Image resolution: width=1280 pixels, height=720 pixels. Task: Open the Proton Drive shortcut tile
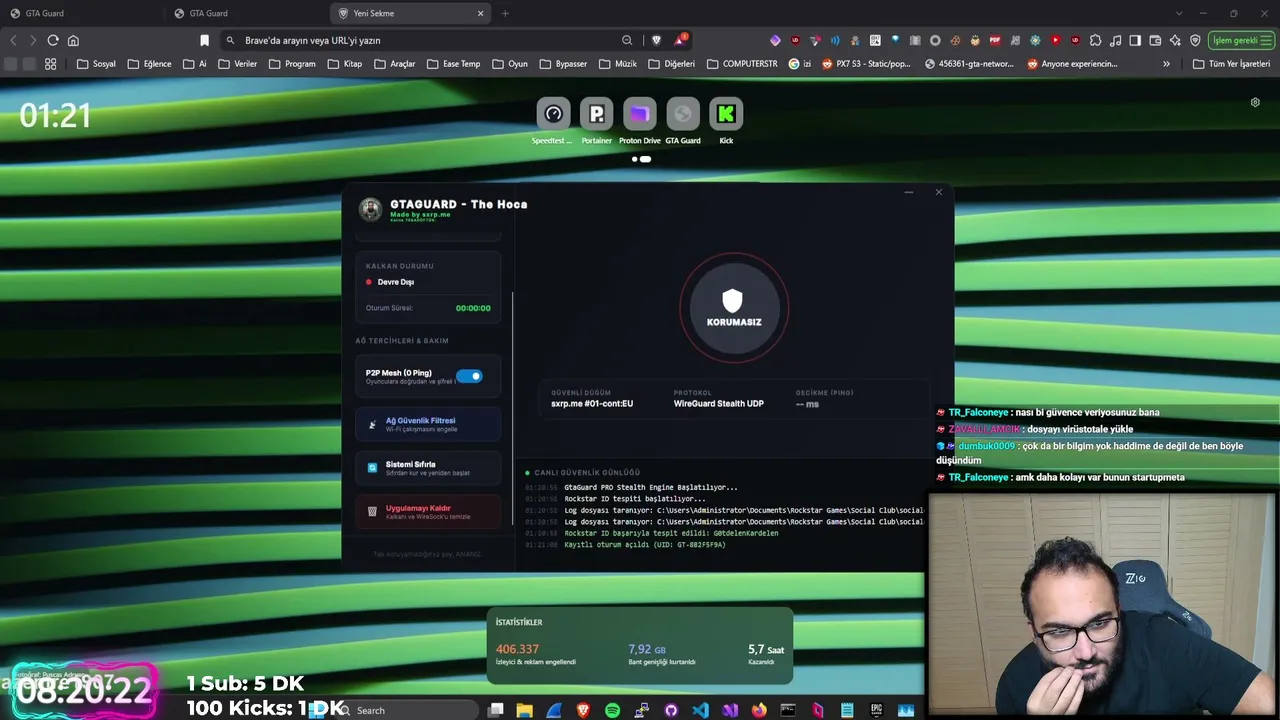[x=640, y=114]
